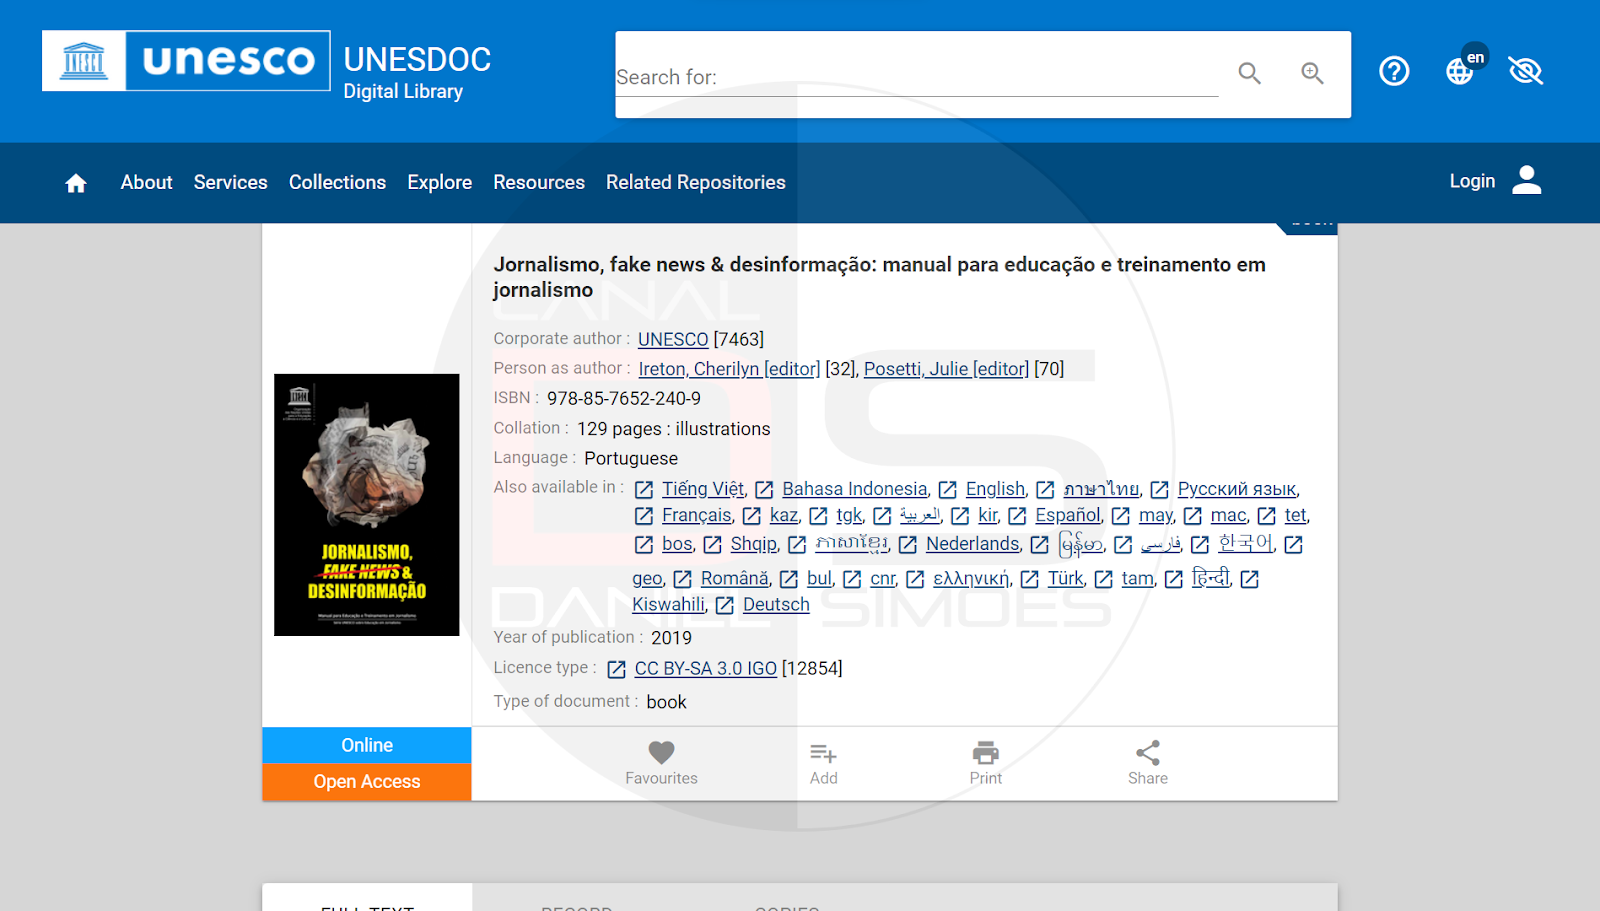Open the Shqip version
This screenshot has height=911, width=1600.
coord(753,544)
